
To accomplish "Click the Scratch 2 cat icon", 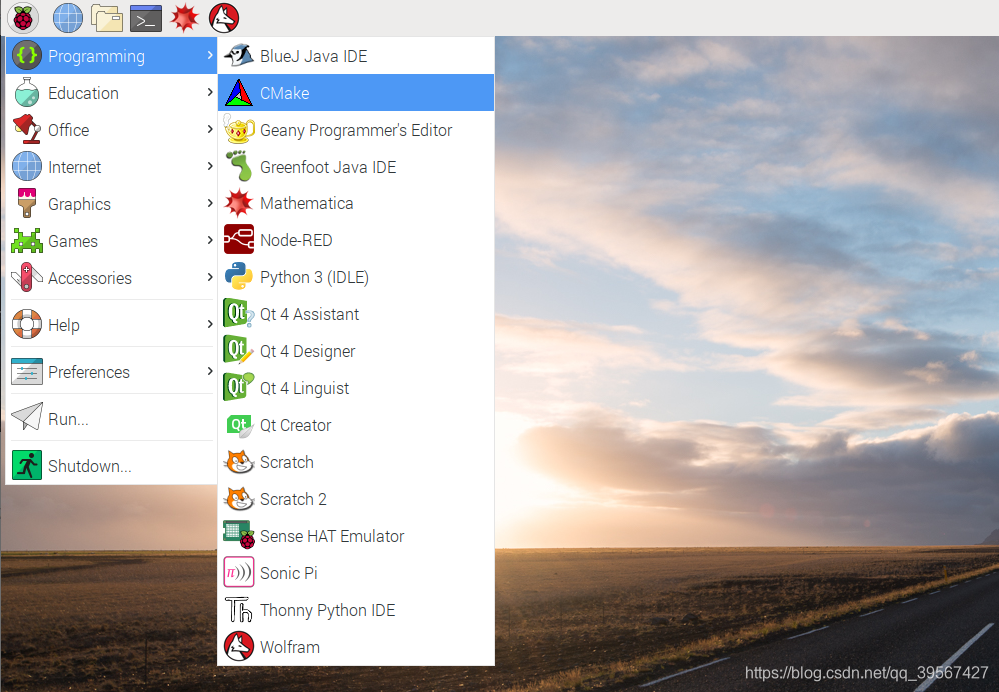I will 239,499.
